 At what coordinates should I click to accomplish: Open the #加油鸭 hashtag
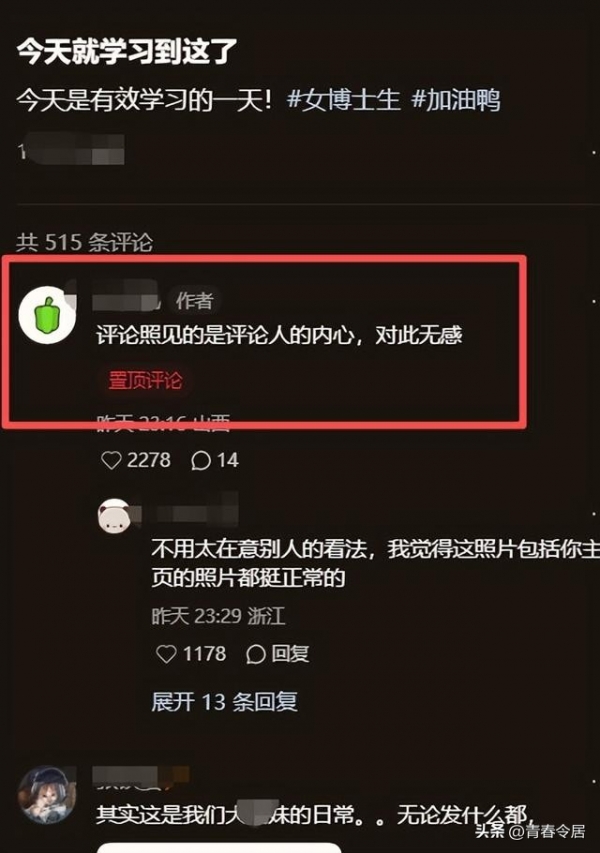coord(456,100)
